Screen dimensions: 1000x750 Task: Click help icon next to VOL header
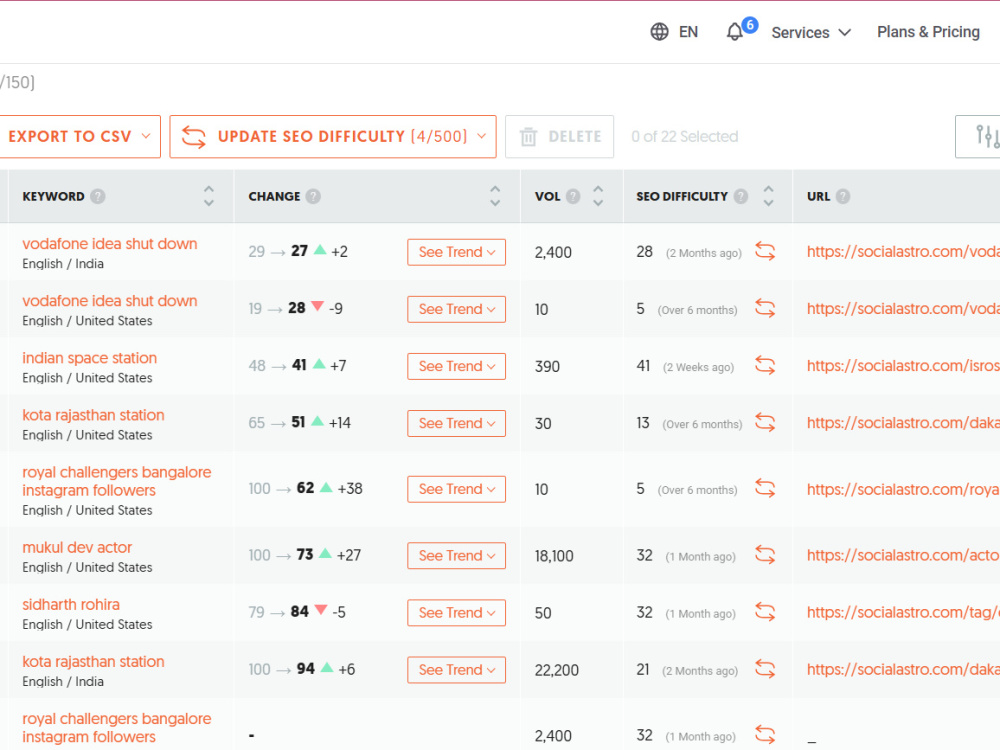(573, 196)
